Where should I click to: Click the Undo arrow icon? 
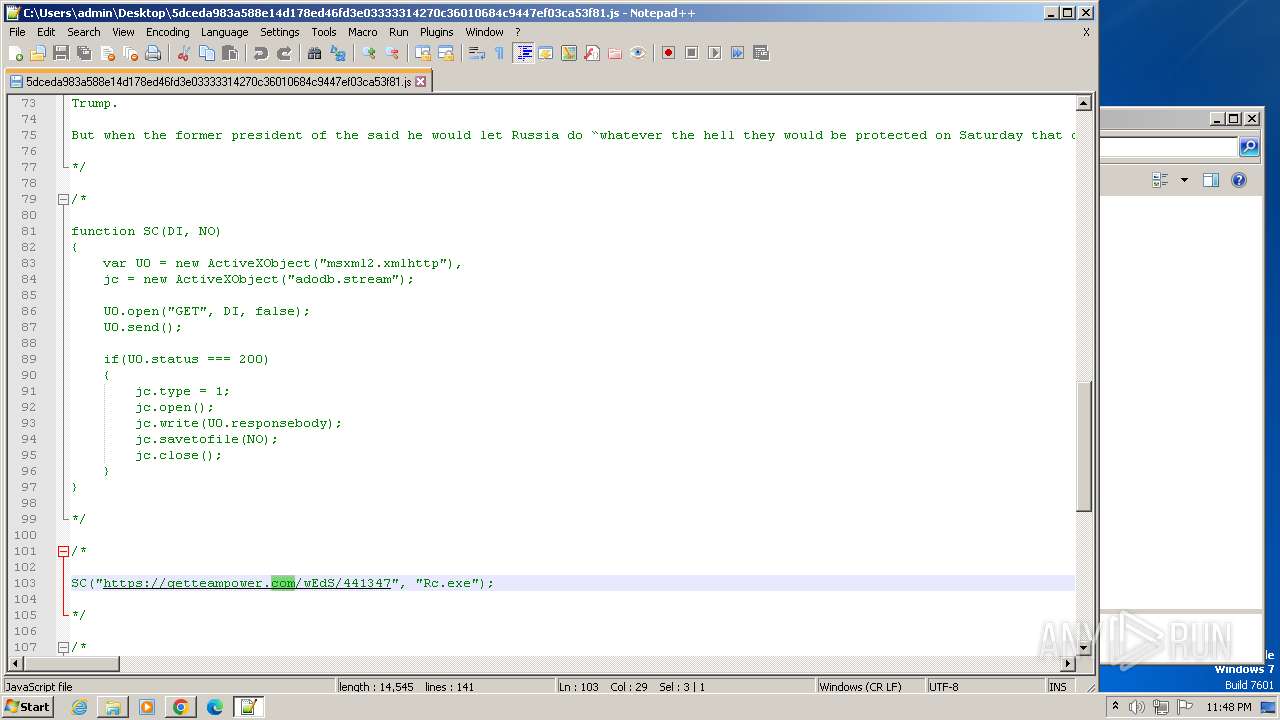pyautogui.click(x=261, y=53)
